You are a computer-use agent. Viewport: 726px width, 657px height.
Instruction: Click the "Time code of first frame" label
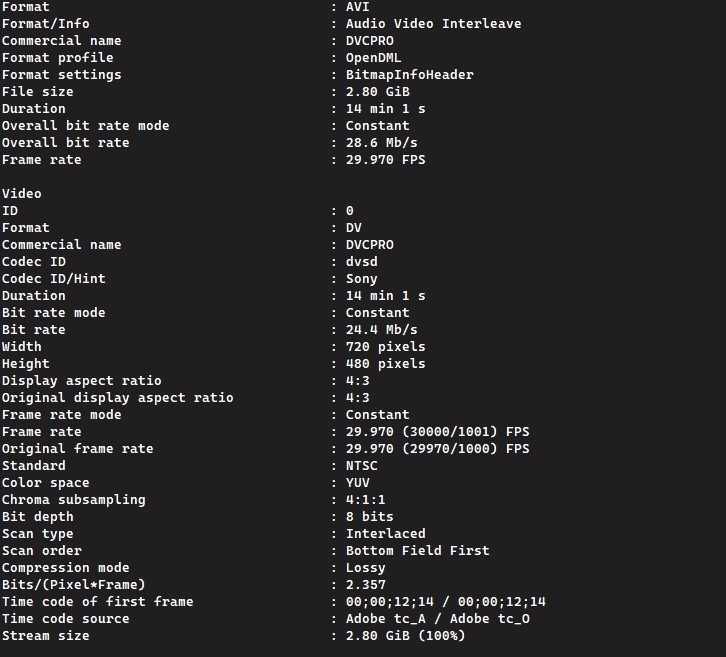[98, 601]
